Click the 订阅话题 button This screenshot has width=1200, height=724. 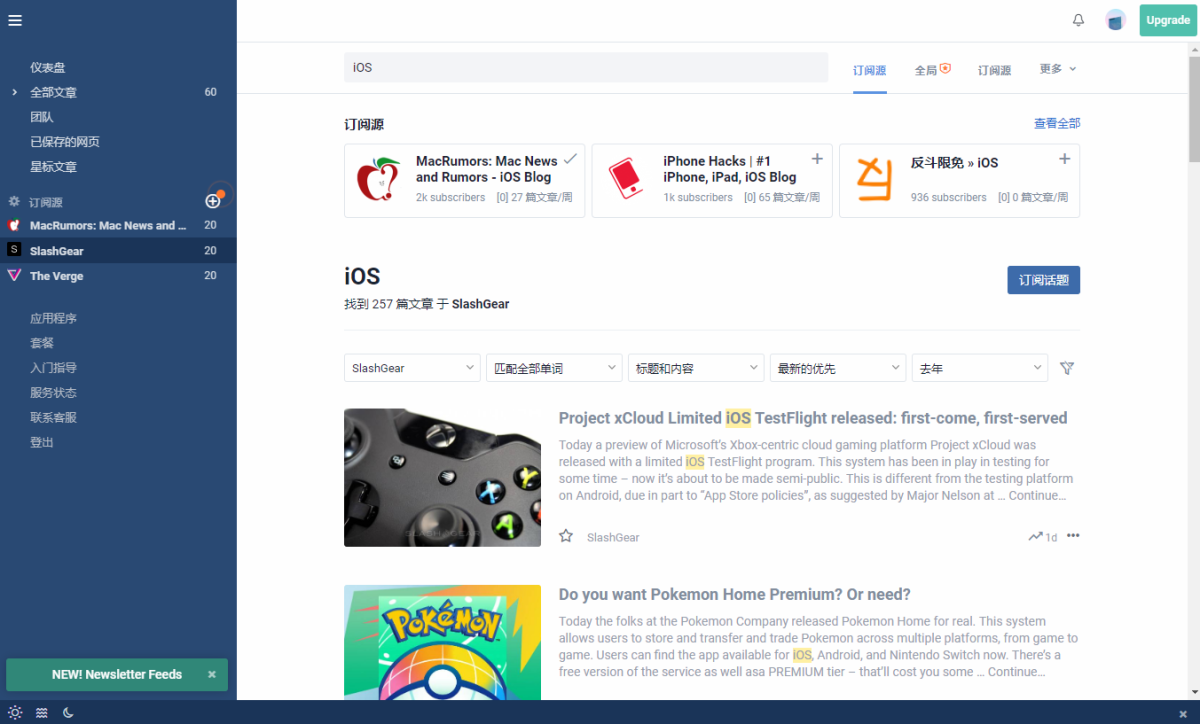click(1043, 280)
